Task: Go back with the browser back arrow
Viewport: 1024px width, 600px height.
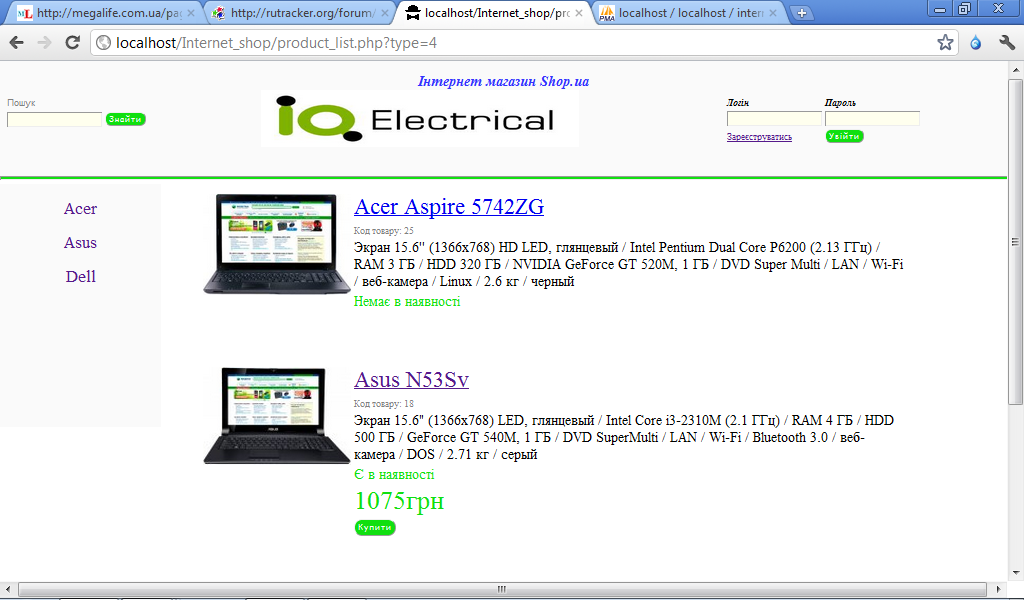Action: point(16,43)
